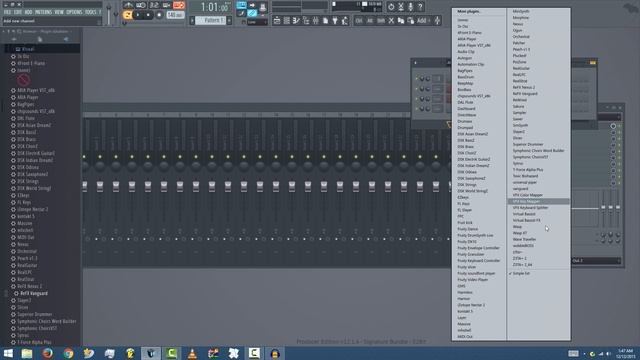Open the mixer view toolbar icon
Viewport: 640px width, 360px height.
tap(316, 20)
